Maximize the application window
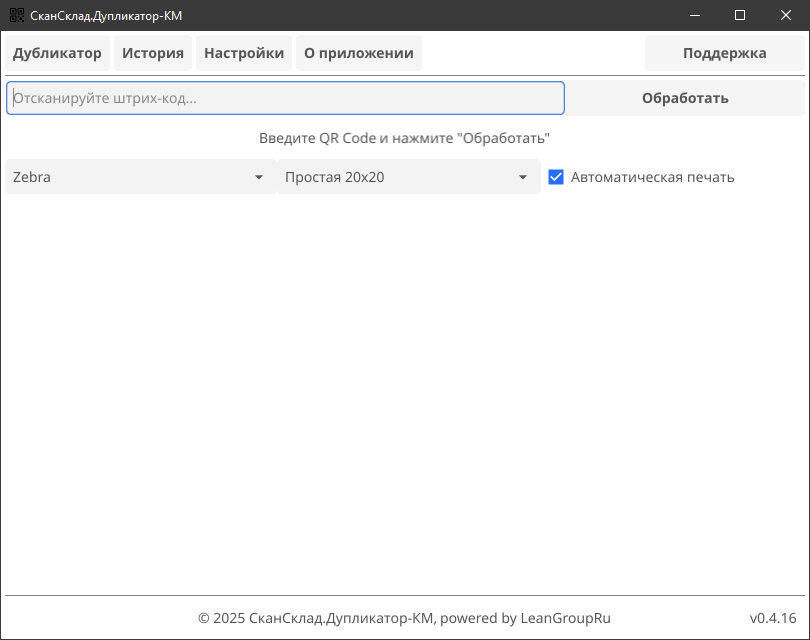810x640 pixels. click(740, 15)
